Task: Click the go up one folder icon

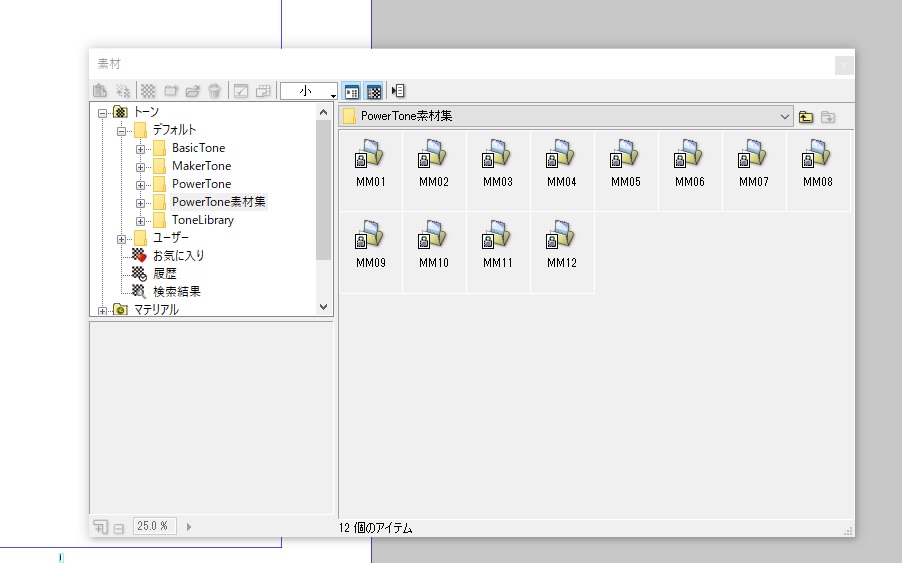Action: [806, 117]
